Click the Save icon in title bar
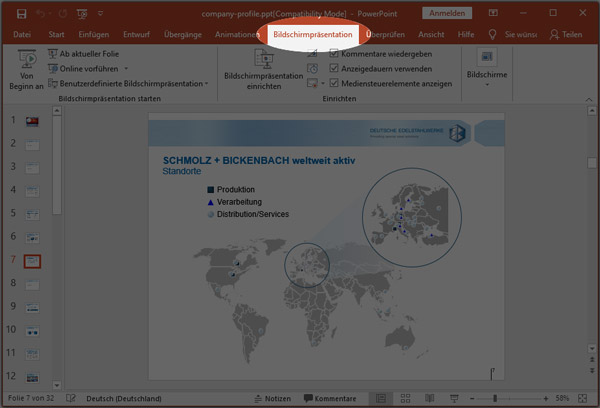Image resolution: width=600 pixels, height=408 pixels. [x=21, y=14]
